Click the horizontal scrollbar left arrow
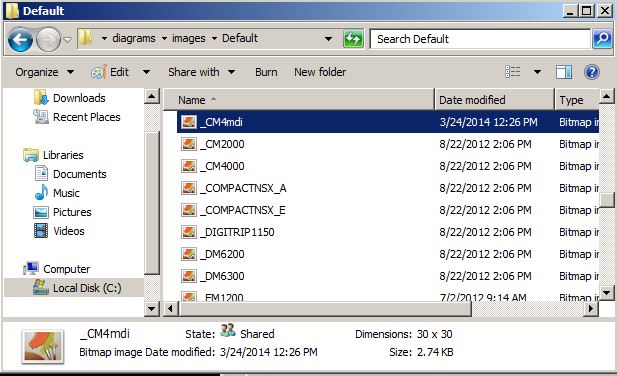This screenshot has width=617, height=376. point(170,309)
